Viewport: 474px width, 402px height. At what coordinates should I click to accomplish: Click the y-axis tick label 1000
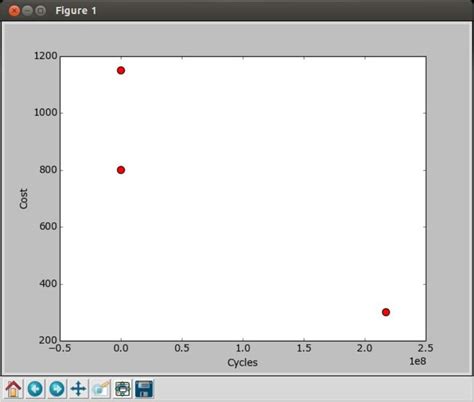click(46, 113)
